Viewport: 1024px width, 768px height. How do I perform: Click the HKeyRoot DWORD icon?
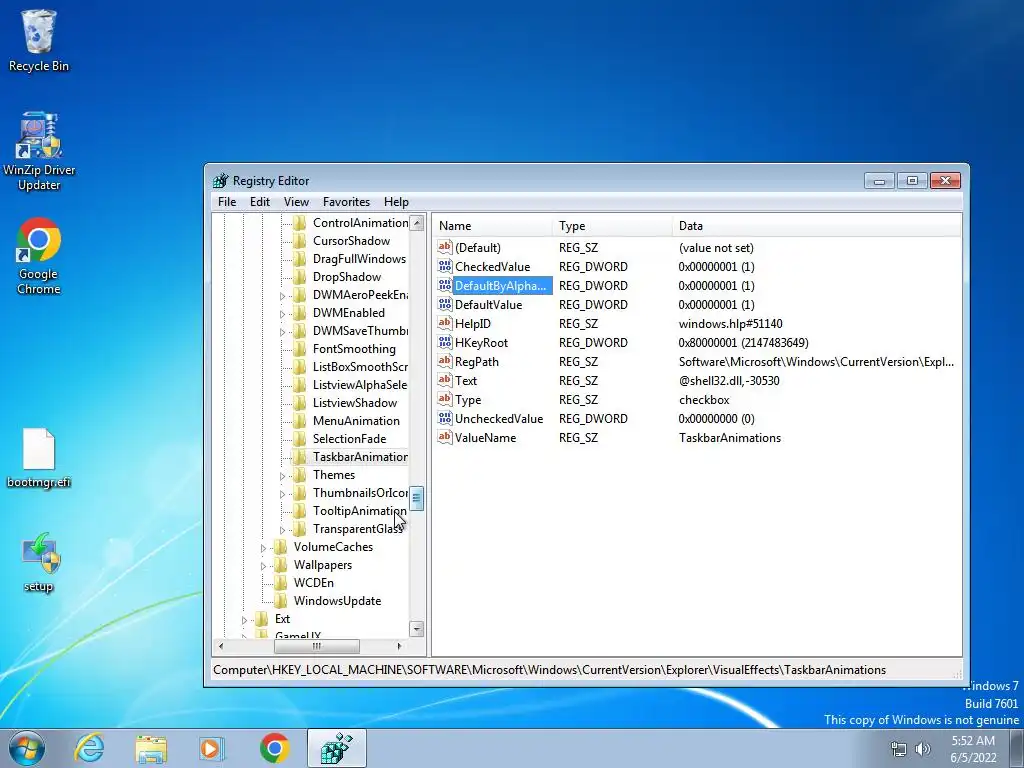click(445, 342)
